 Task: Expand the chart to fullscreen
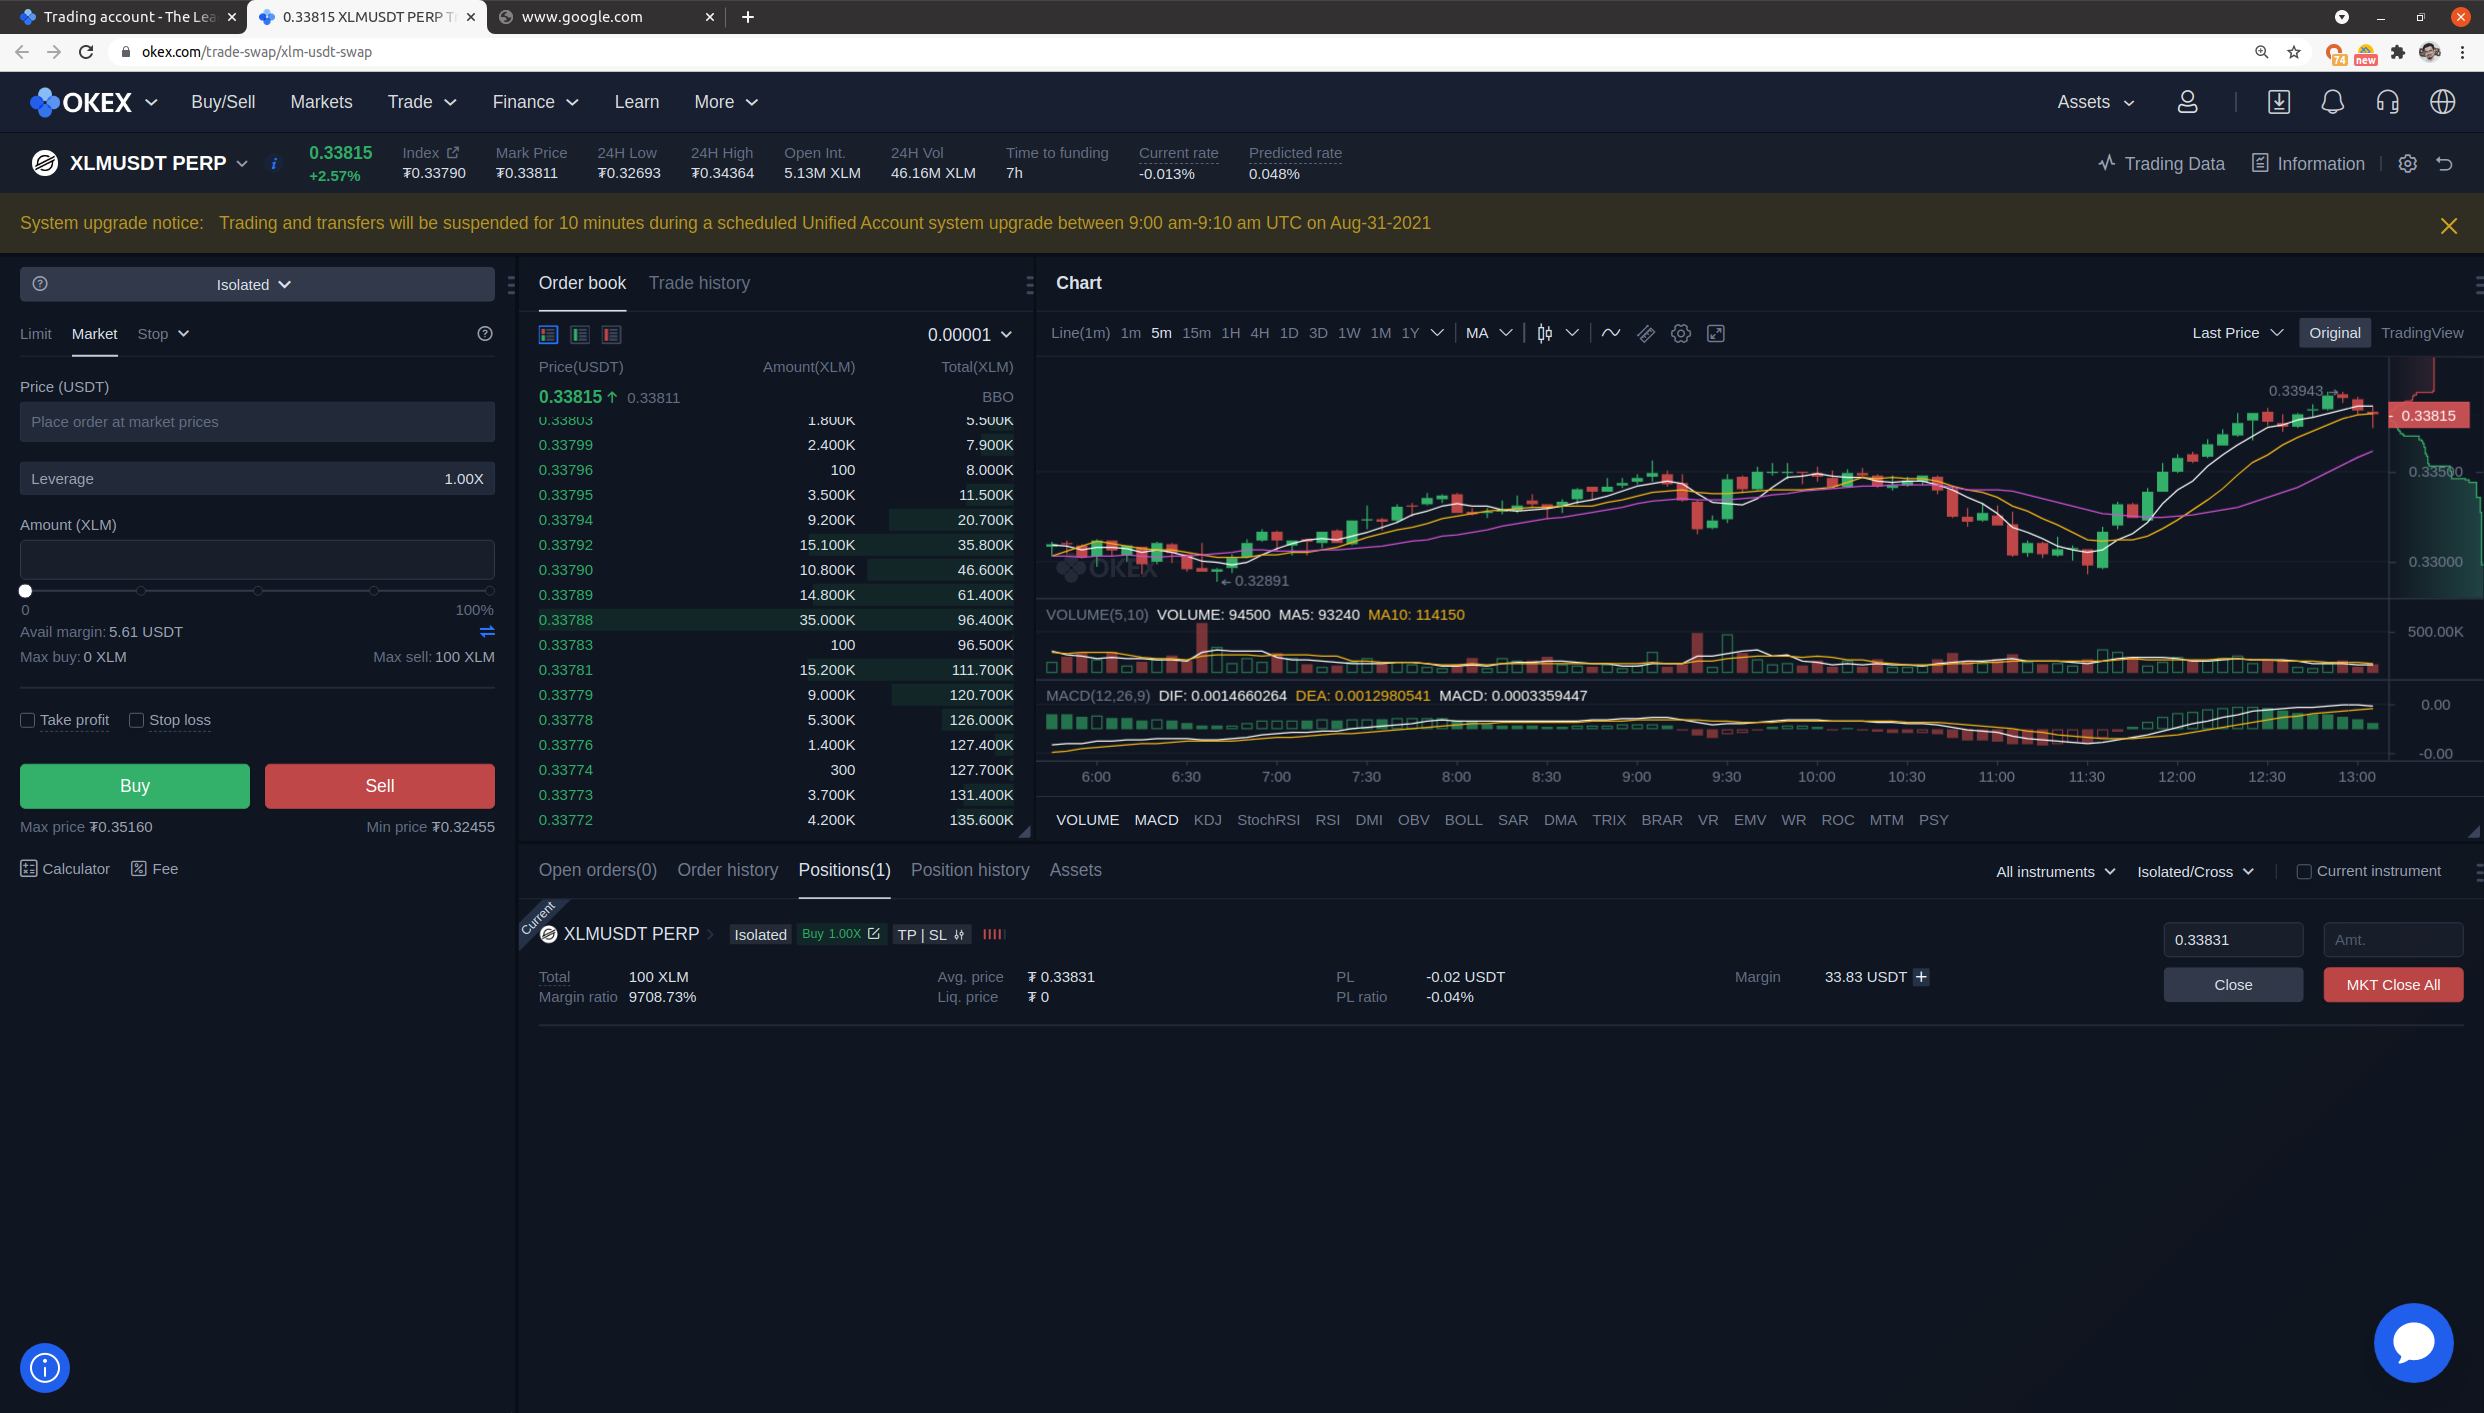point(1716,333)
